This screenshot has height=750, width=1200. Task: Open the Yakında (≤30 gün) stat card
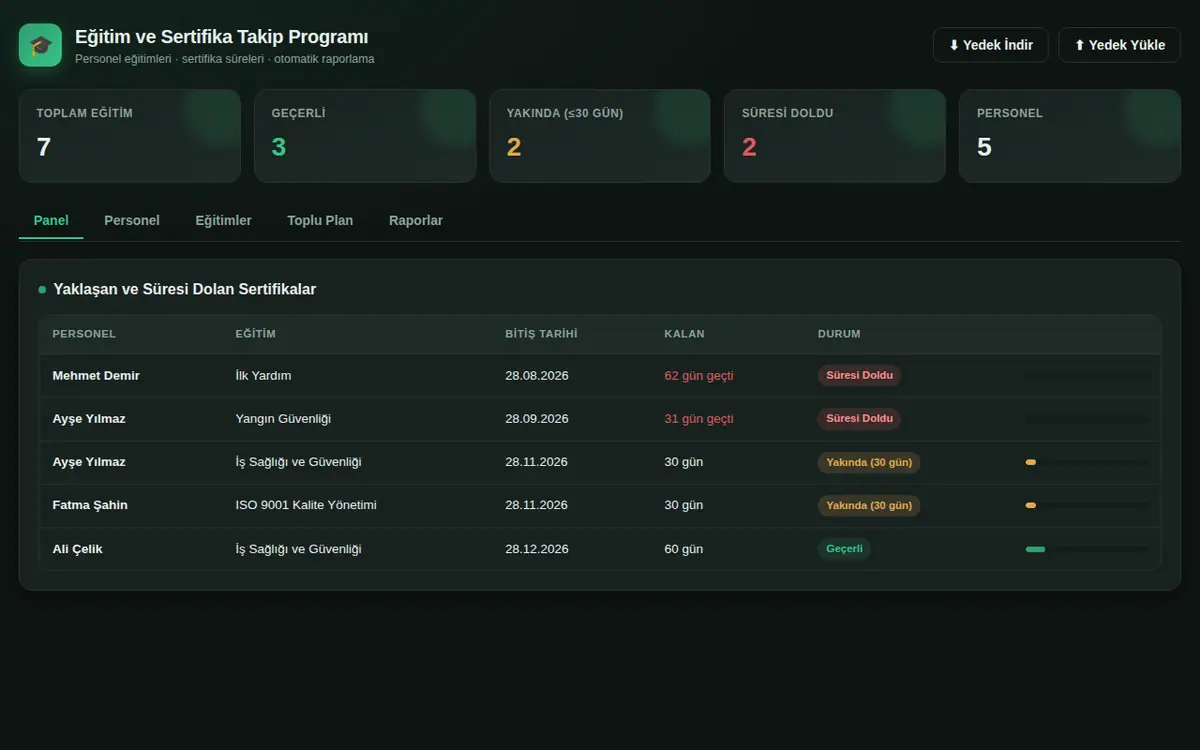[600, 136]
